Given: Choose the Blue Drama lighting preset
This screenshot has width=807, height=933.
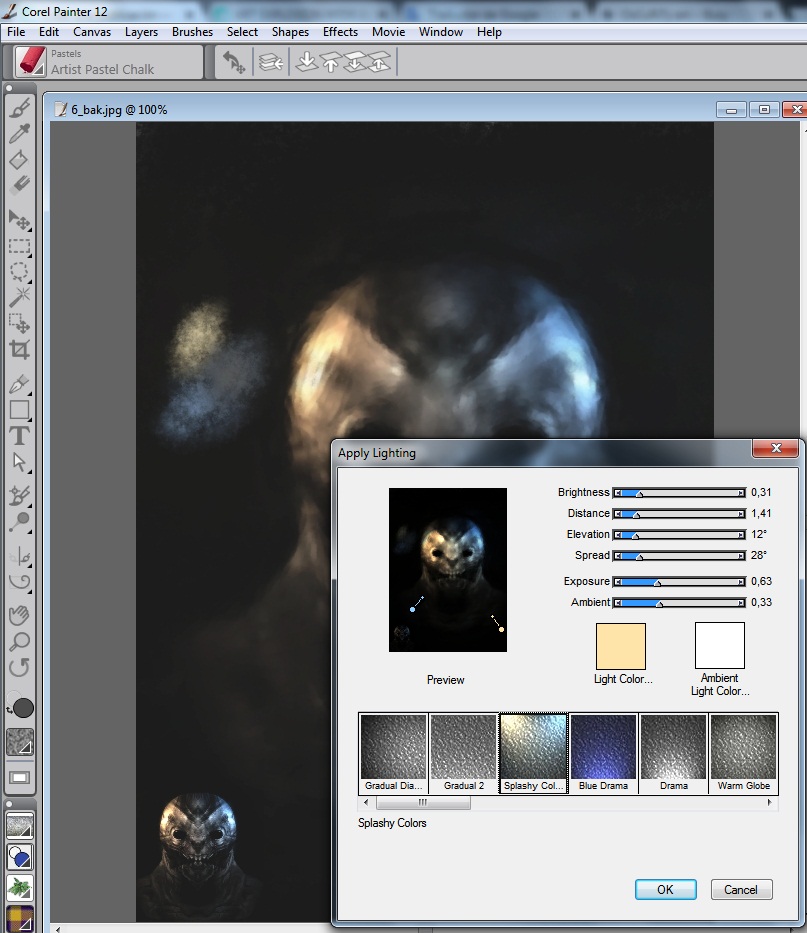Looking at the screenshot, I should [x=603, y=753].
